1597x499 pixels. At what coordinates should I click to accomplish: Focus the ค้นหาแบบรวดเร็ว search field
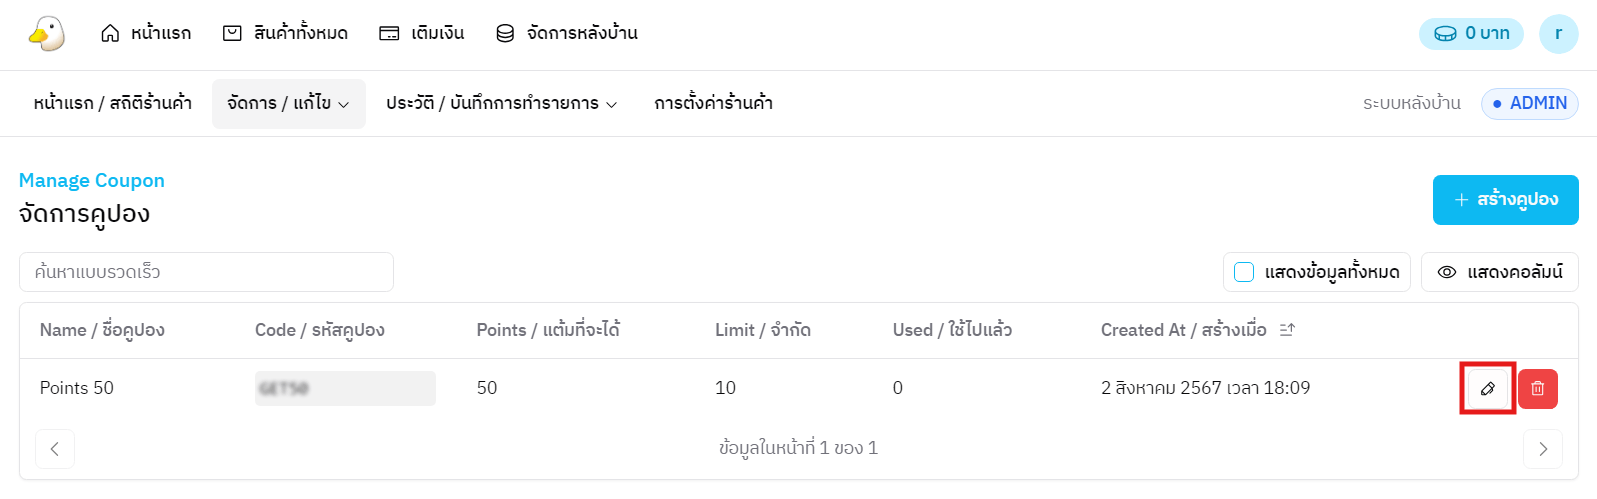206,272
